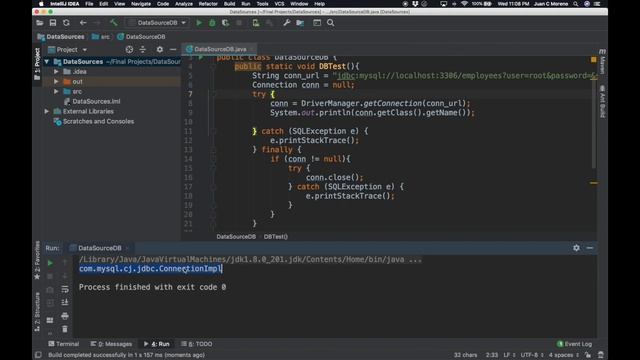Image resolution: width=640 pixels, height=360 pixels.
Task: Click the 2:33 caret position indicator
Action: point(492,355)
